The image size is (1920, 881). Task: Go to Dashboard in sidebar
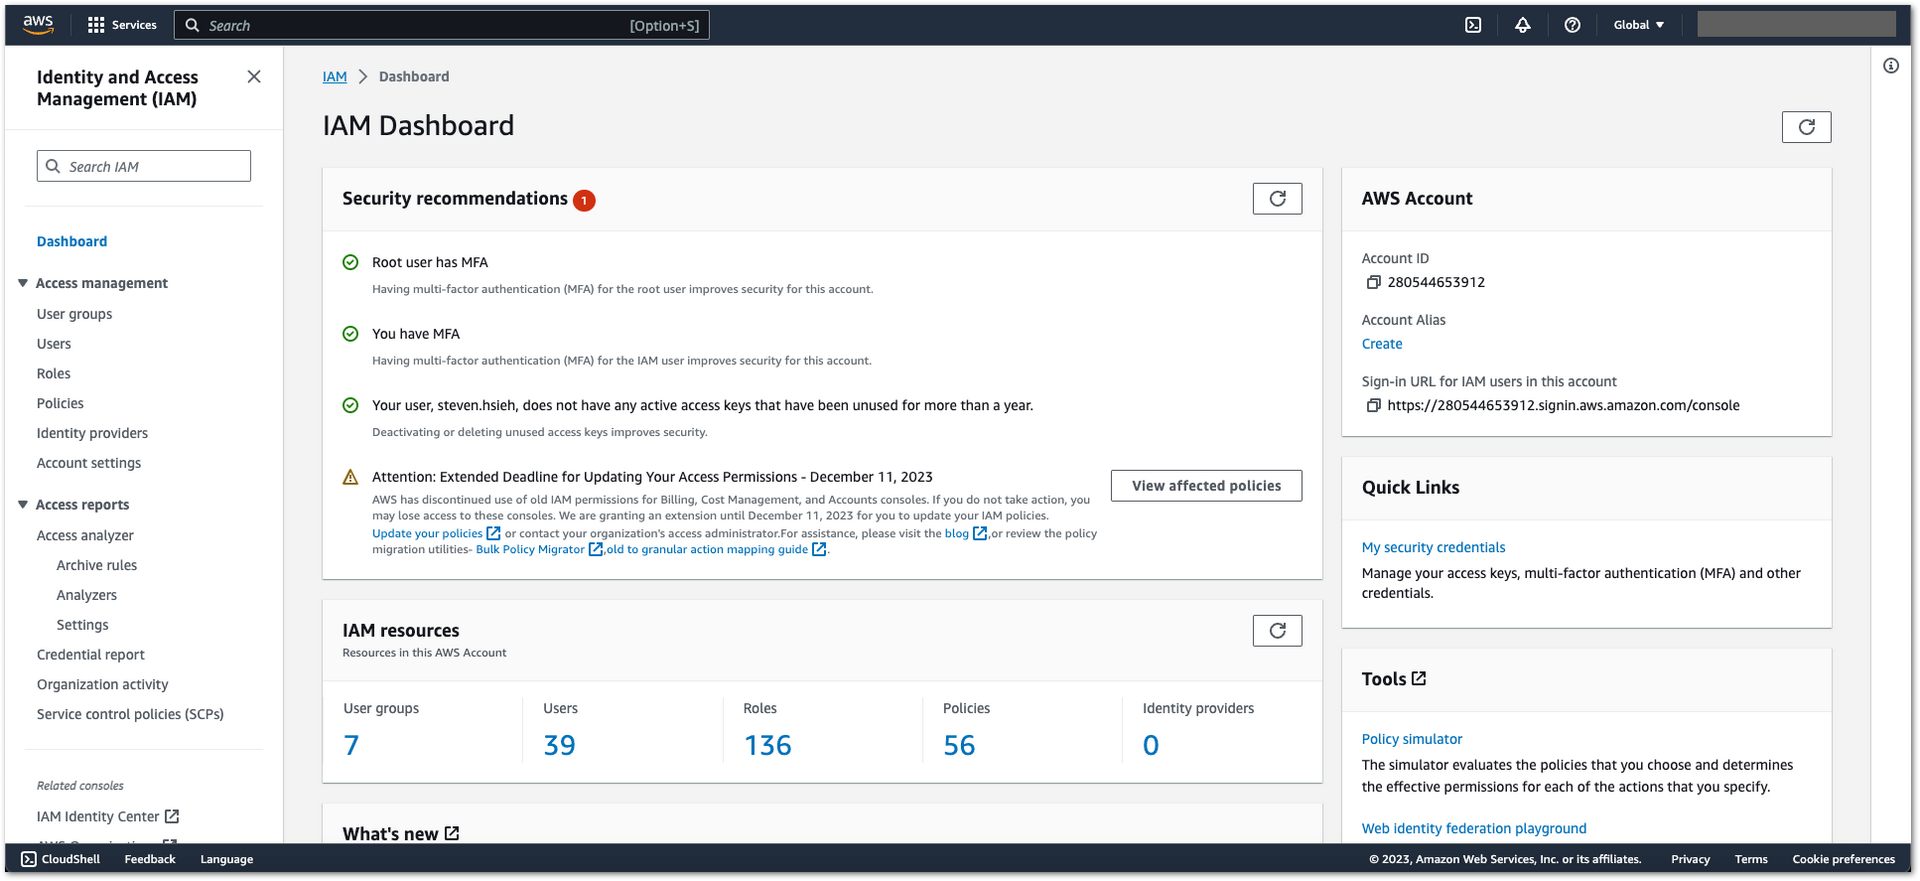point(72,241)
